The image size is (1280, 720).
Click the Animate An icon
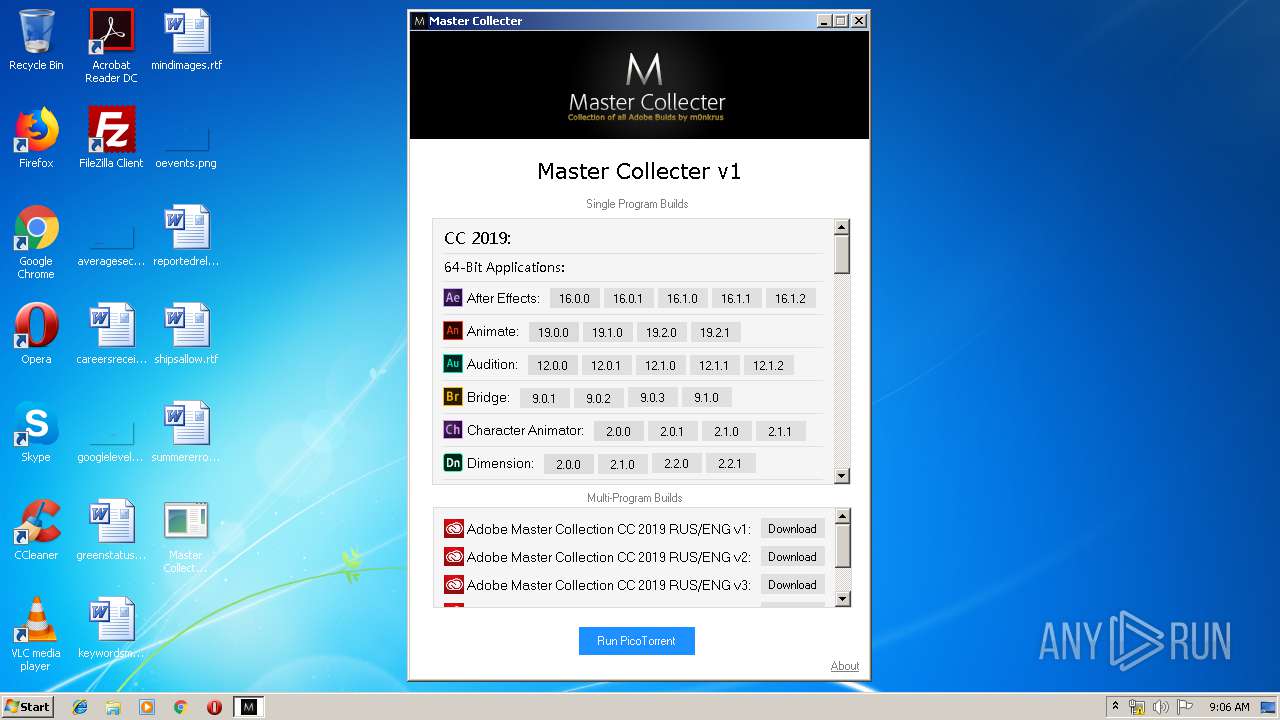453,331
